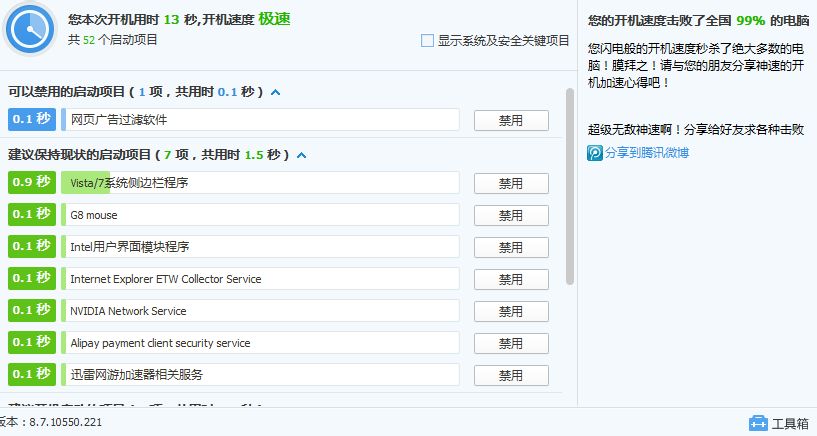Click the 0.9 秒 green time badge

click(x=32, y=182)
